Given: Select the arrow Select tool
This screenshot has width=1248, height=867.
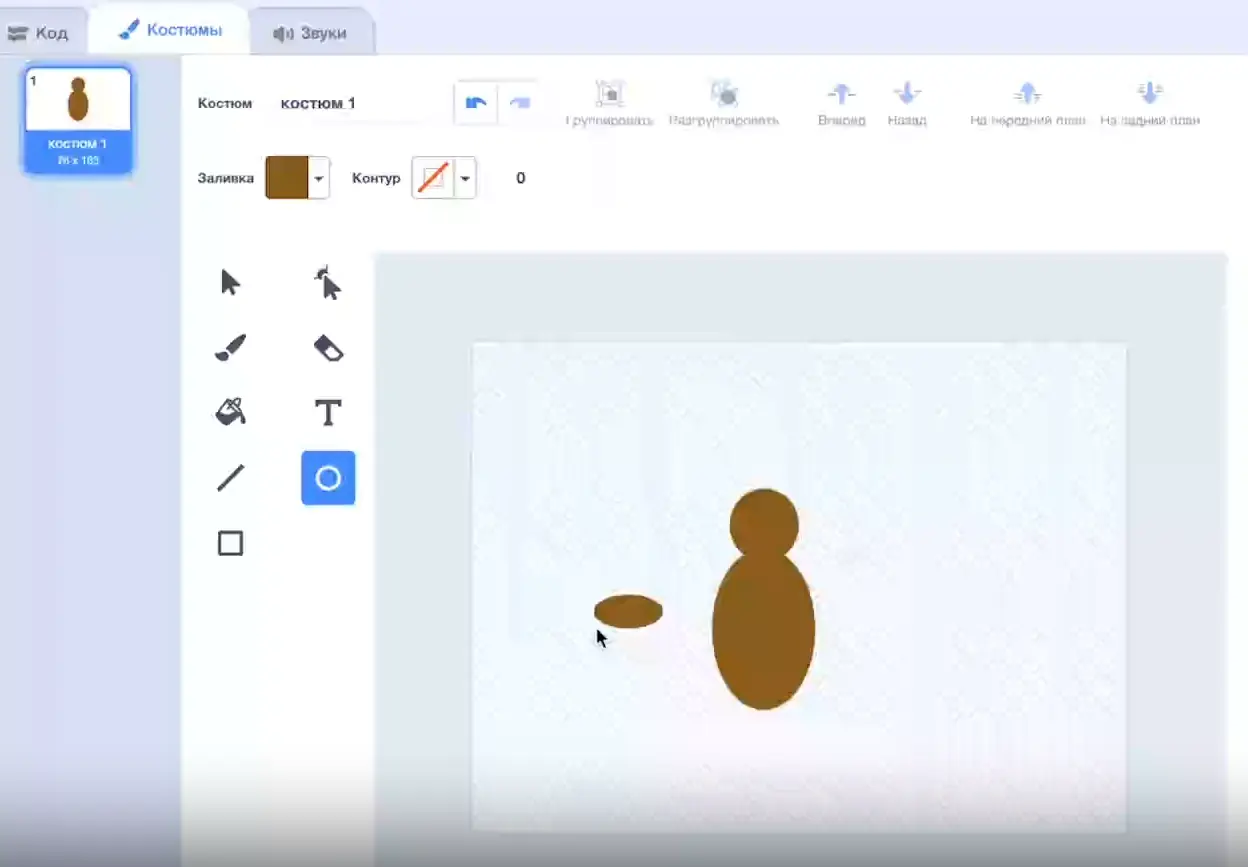Looking at the screenshot, I should coord(230,283).
